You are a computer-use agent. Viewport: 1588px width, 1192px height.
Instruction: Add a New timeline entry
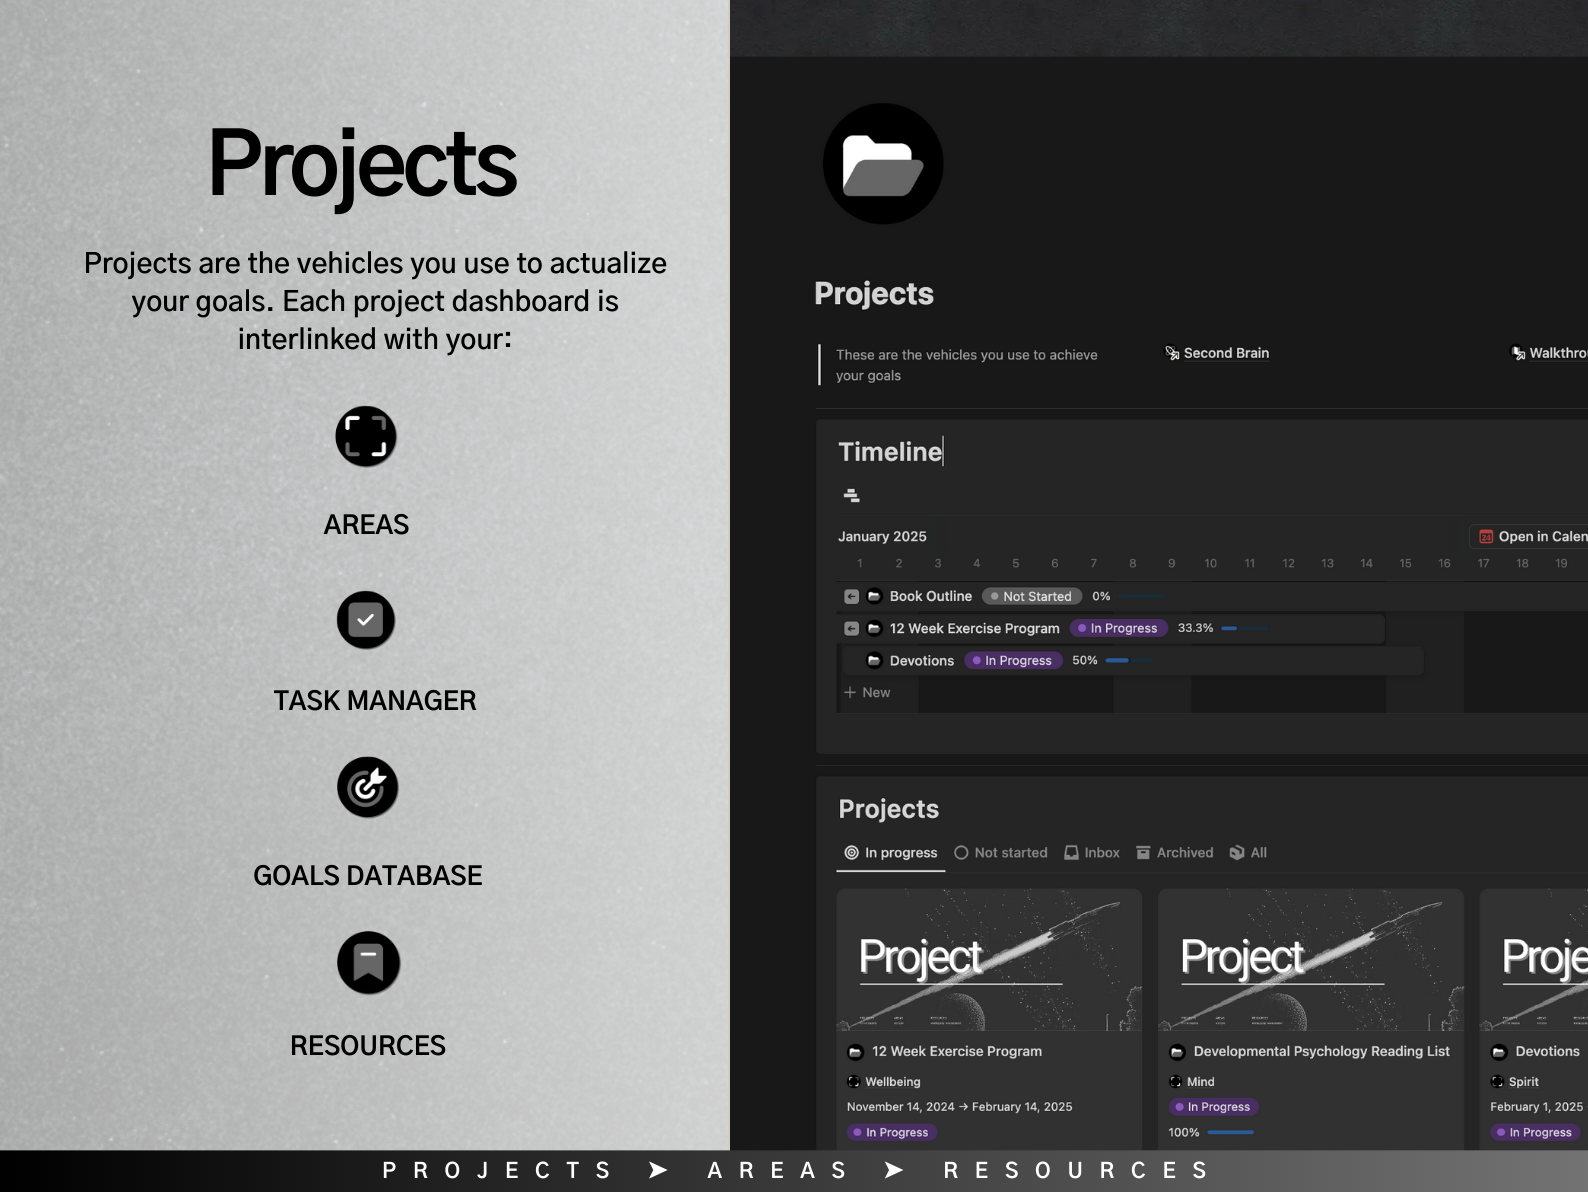867,692
